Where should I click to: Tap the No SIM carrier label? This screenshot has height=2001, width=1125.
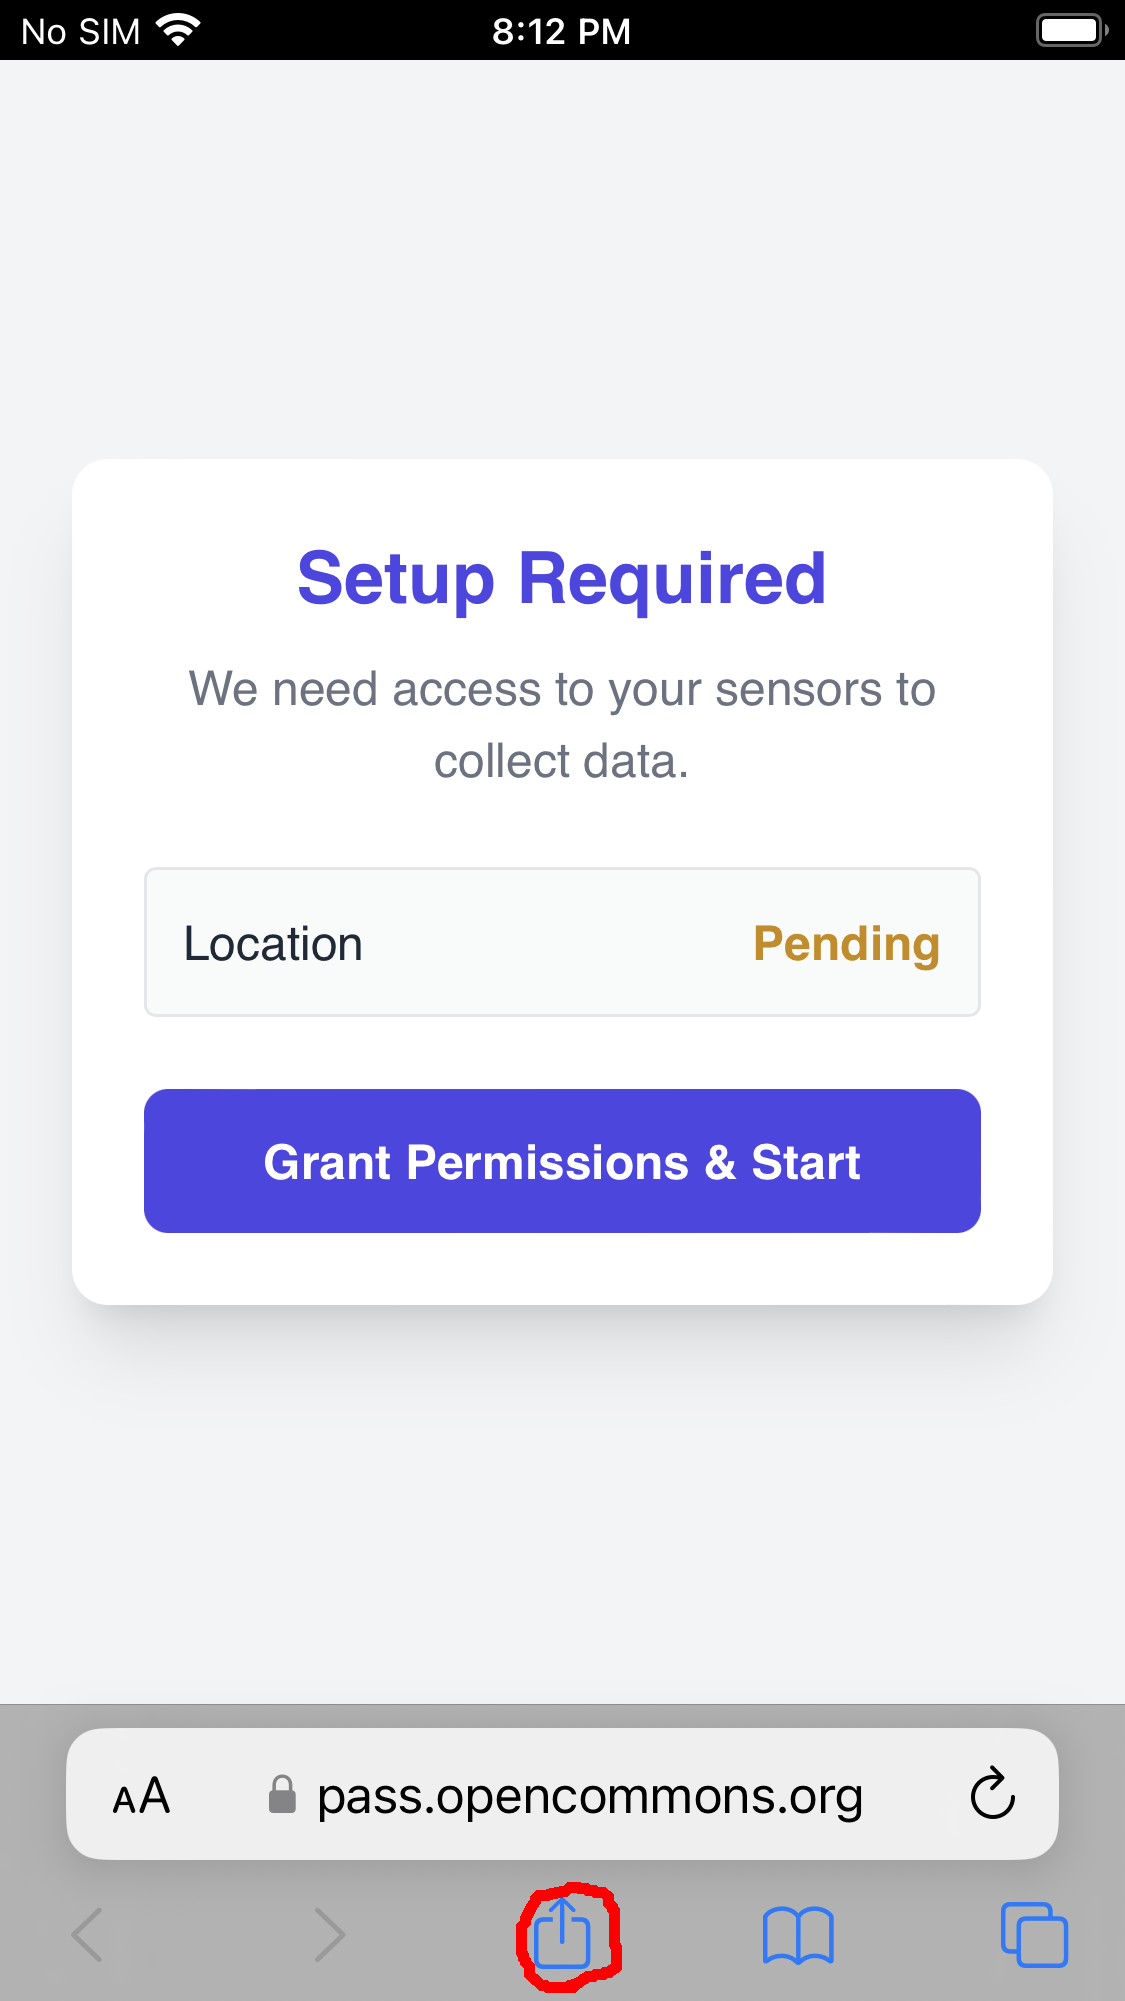point(81,31)
